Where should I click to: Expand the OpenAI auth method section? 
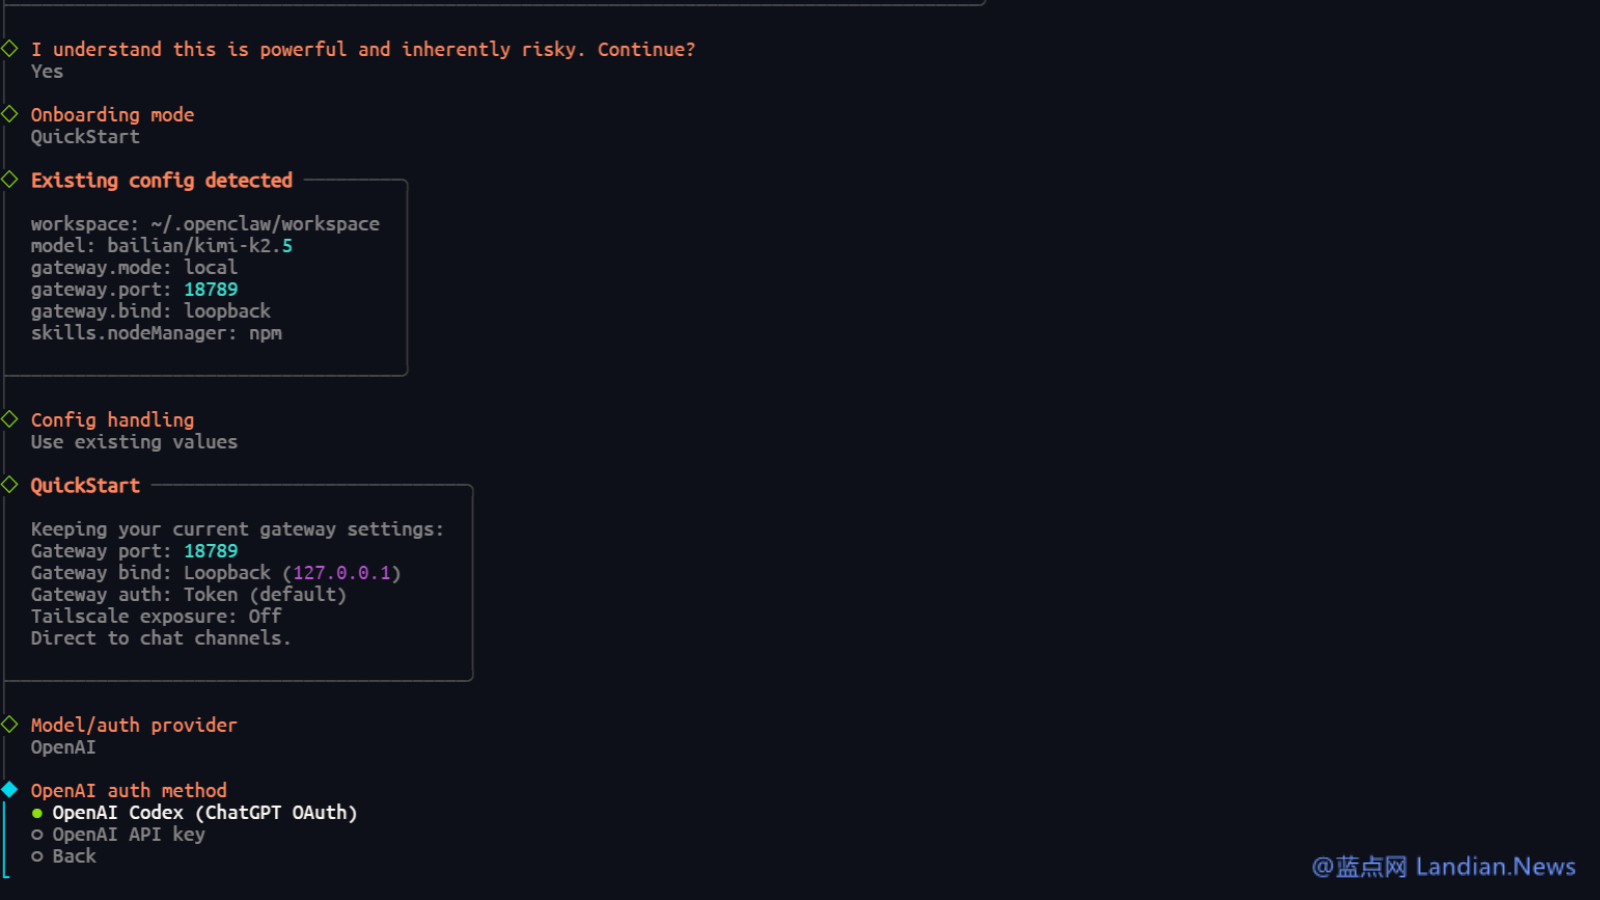click(x=129, y=789)
